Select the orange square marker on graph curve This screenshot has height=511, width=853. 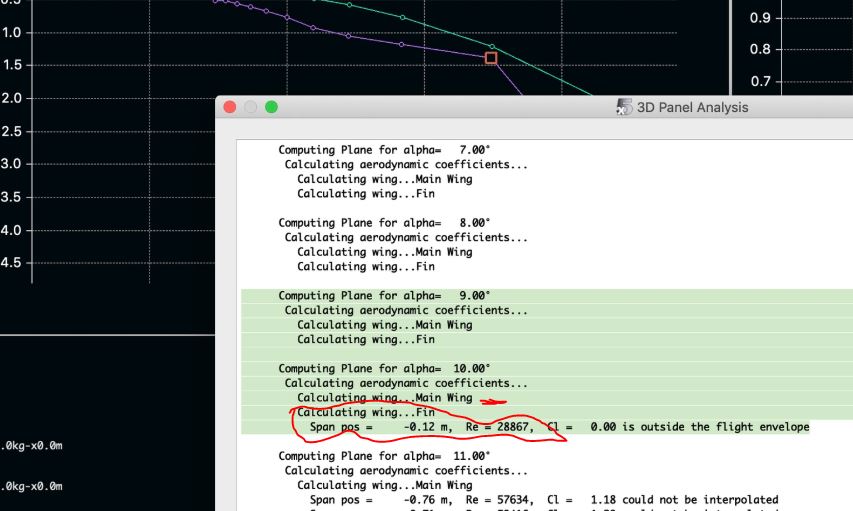point(491,58)
